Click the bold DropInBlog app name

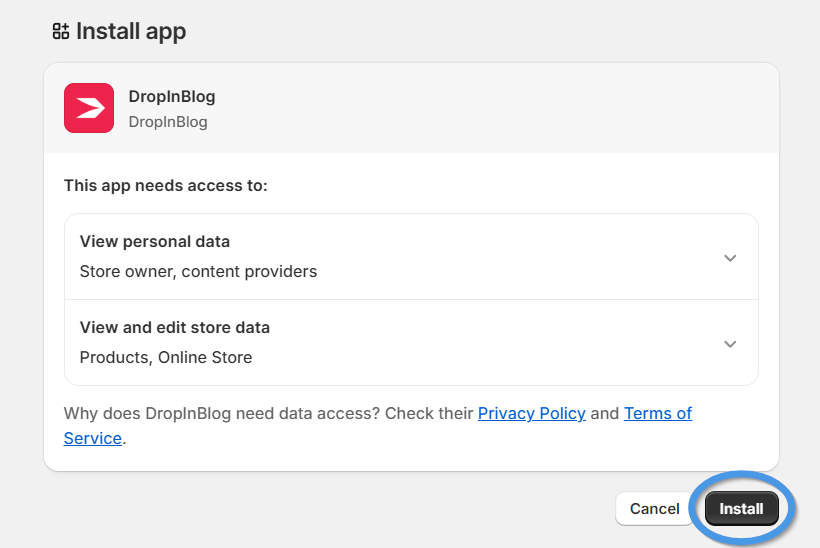coord(172,97)
